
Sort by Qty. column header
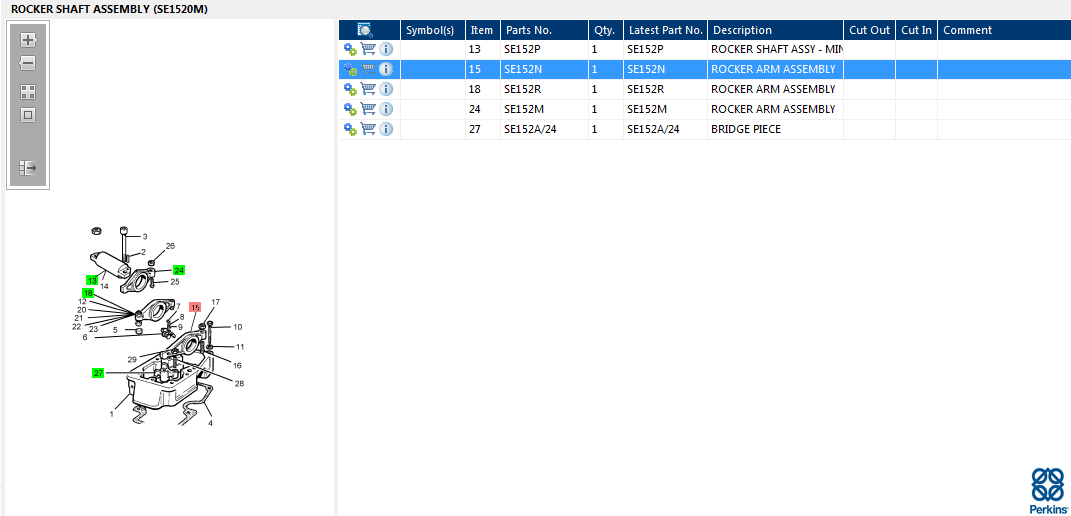pyautogui.click(x=606, y=30)
